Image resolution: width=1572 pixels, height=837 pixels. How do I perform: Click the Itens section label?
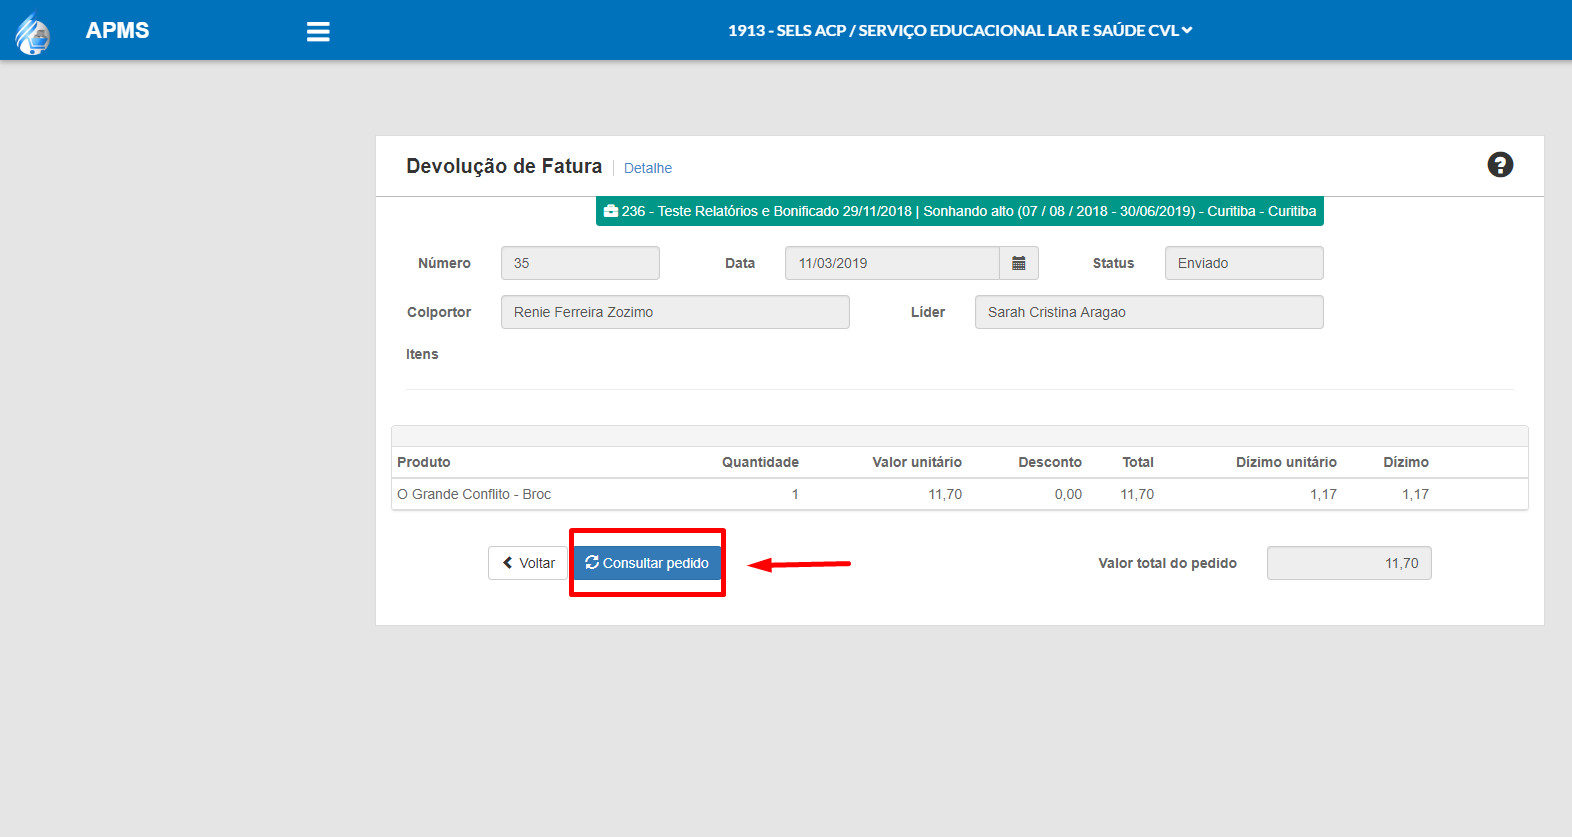point(422,354)
